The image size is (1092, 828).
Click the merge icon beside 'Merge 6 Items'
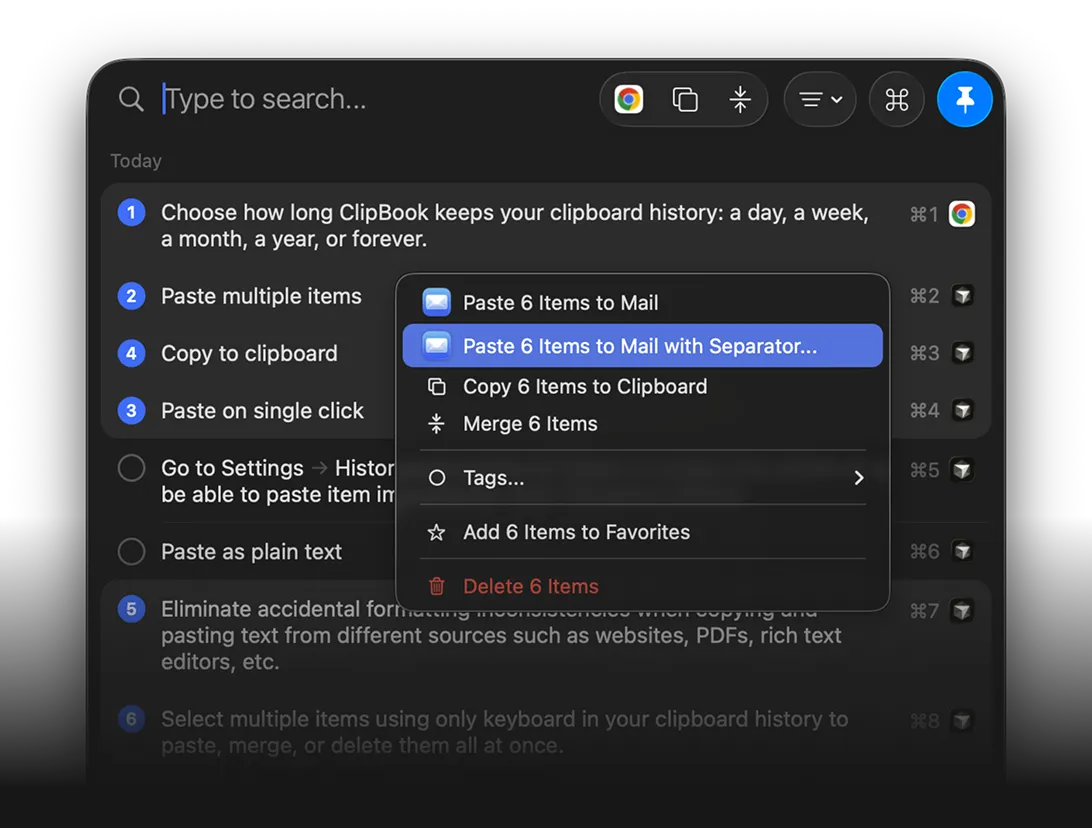click(437, 423)
